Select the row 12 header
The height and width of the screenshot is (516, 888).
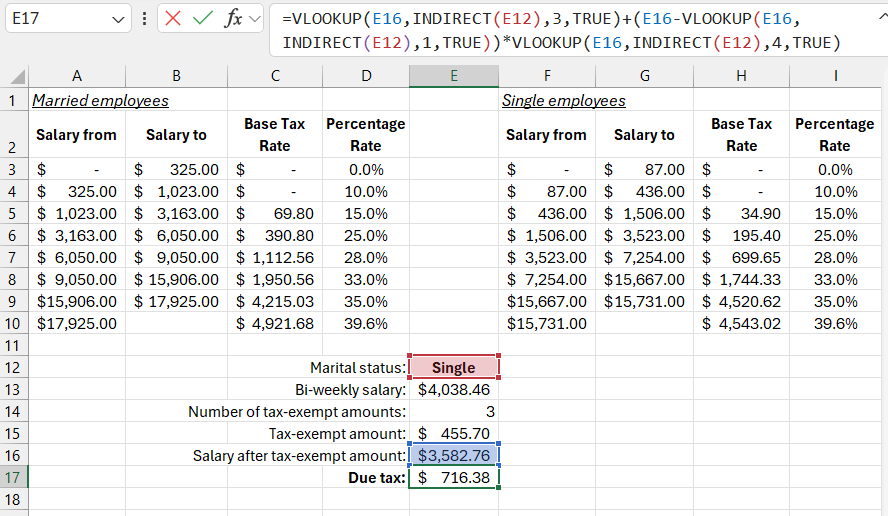coord(13,367)
